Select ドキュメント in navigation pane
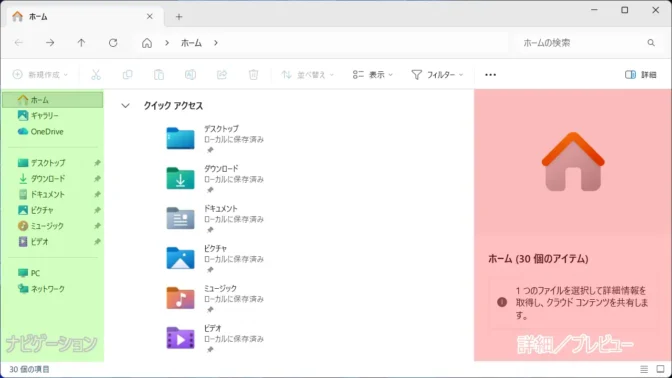The height and width of the screenshot is (378, 672). [52, 195]
